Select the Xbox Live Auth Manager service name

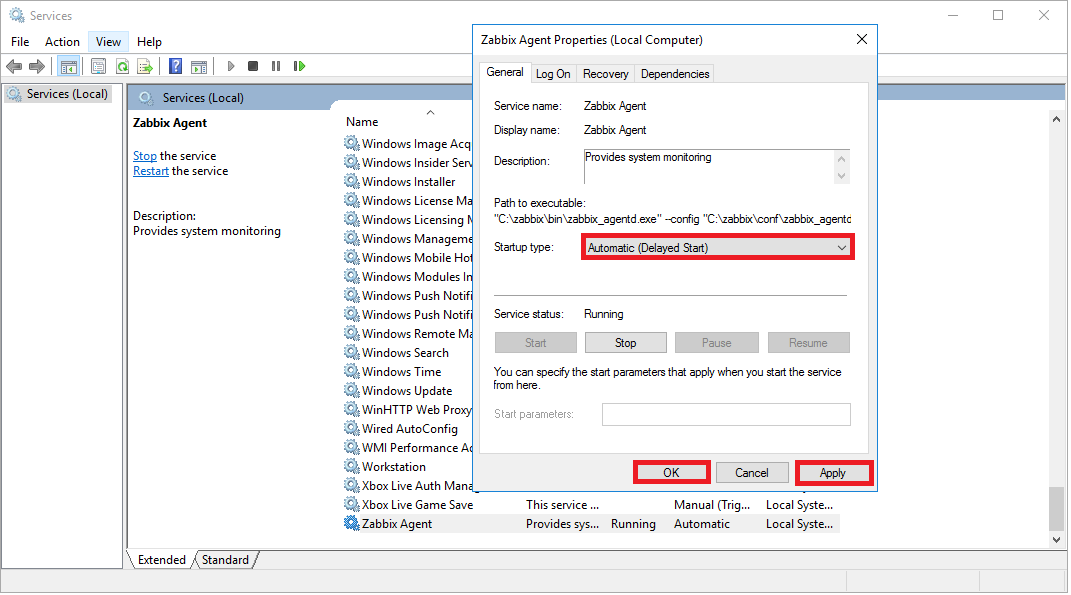click(x=417, y=485)
